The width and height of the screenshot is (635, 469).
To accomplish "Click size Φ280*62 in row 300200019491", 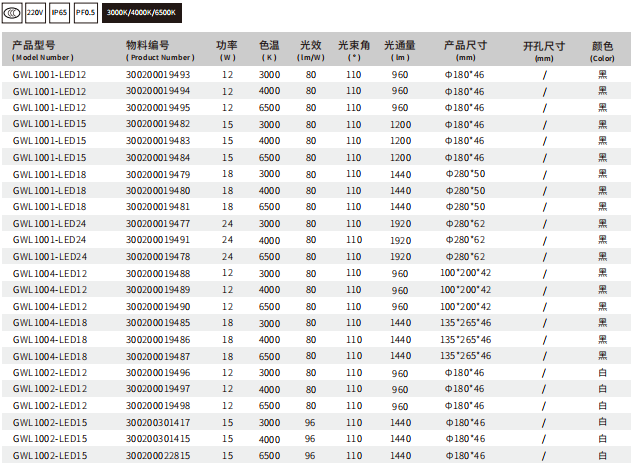I will pos(465,240).
